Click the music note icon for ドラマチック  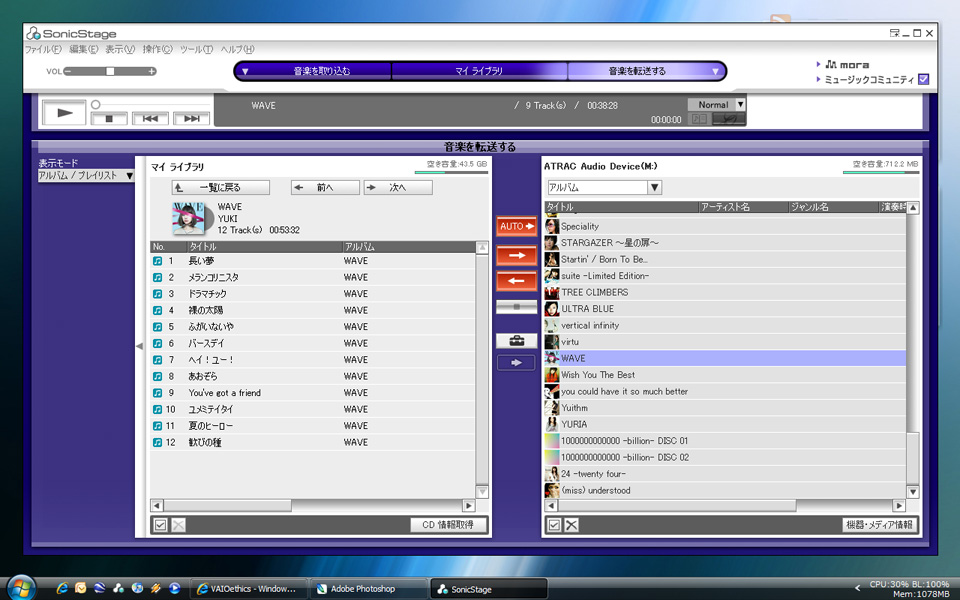(x=157, y=294)
